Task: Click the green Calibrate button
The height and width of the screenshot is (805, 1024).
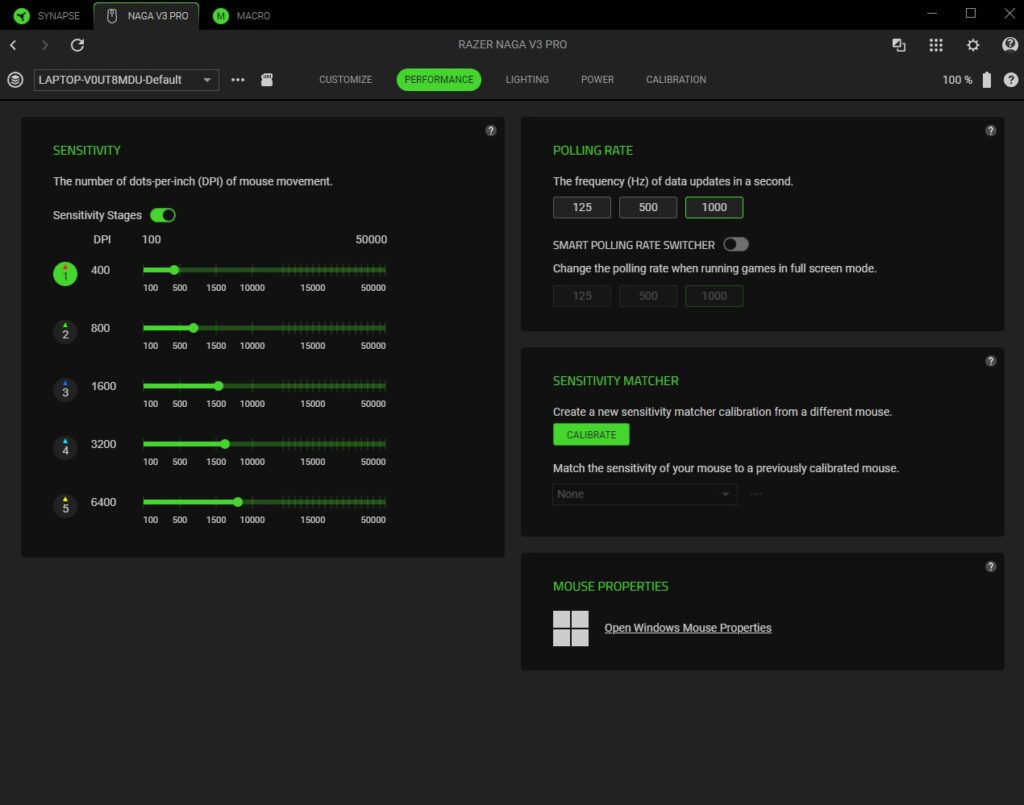Action: coord(591,435)
